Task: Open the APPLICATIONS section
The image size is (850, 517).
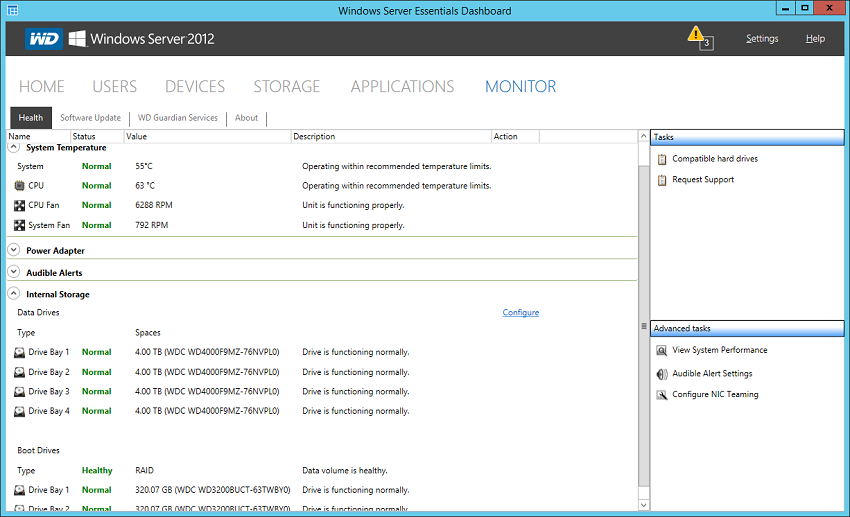Action: 402,87
